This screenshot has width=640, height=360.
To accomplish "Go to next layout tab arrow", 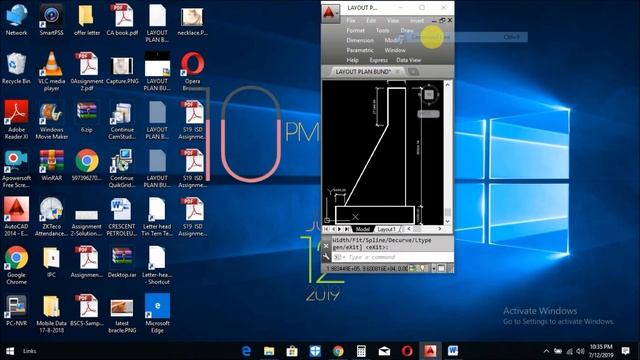I will coord(340,229).
